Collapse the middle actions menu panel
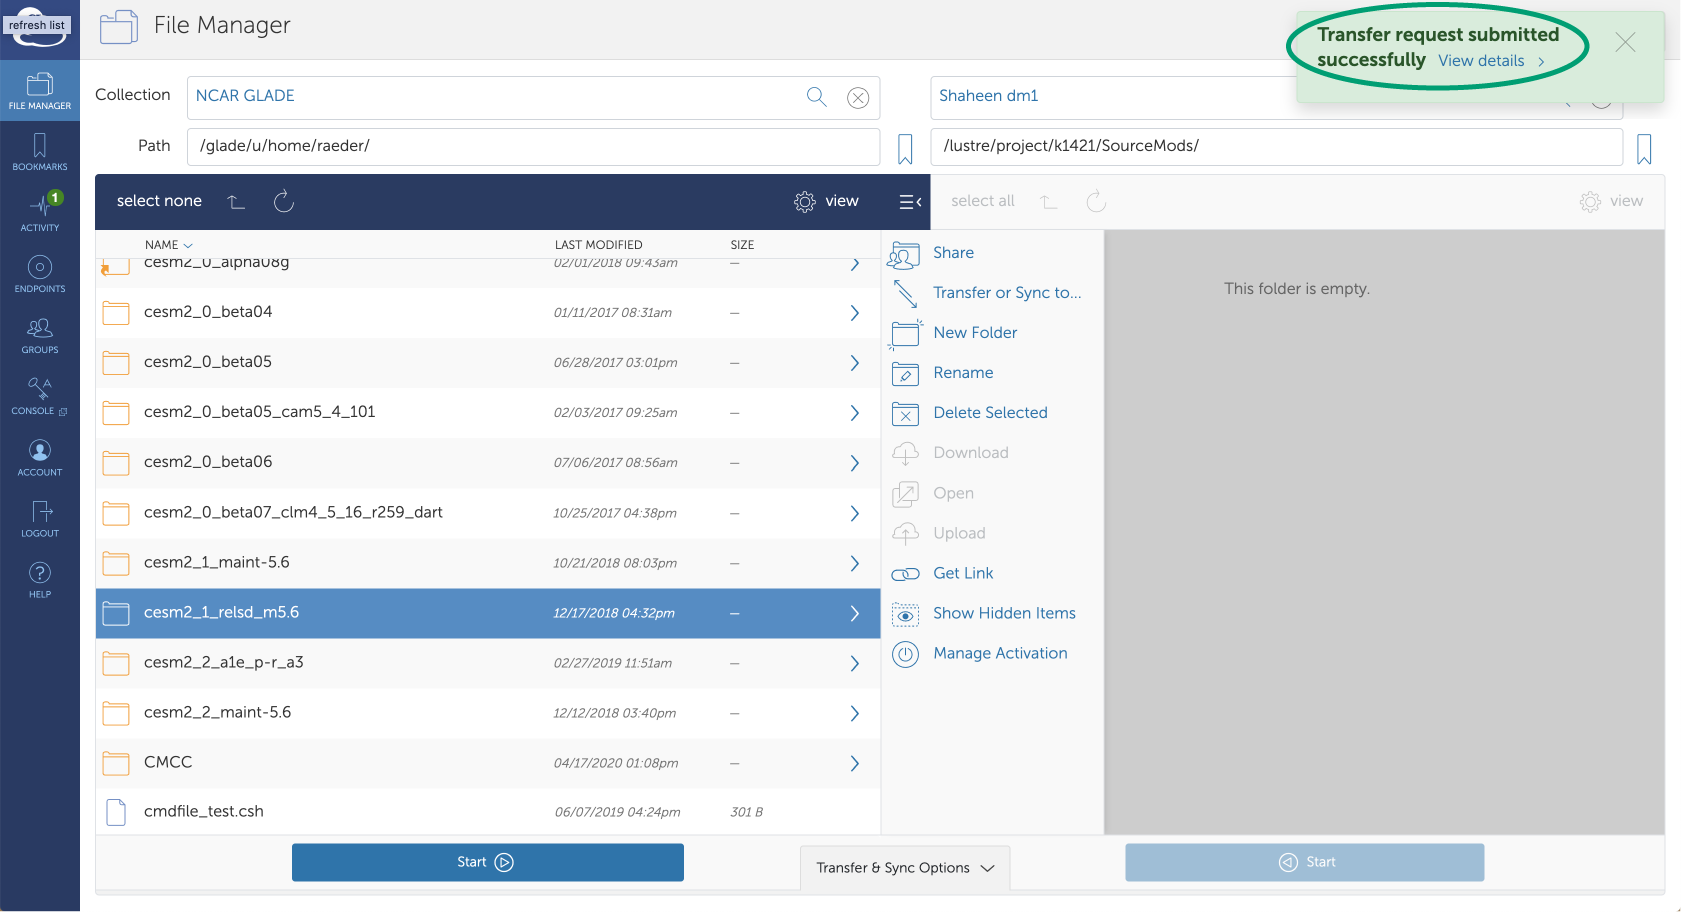 click(910, 202)
